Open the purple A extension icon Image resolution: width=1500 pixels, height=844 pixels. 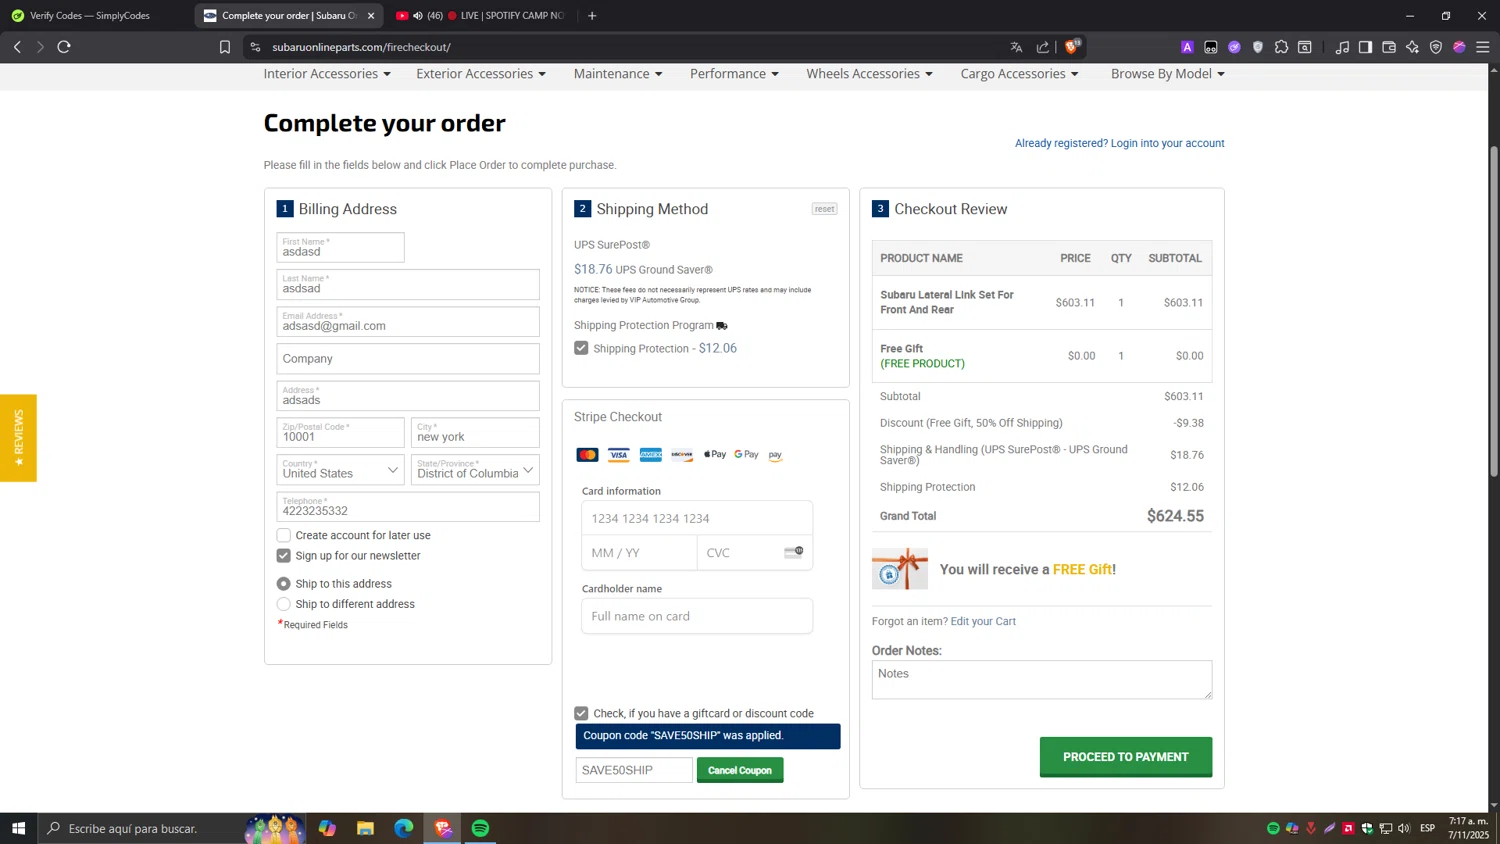tap(1187, 47)
